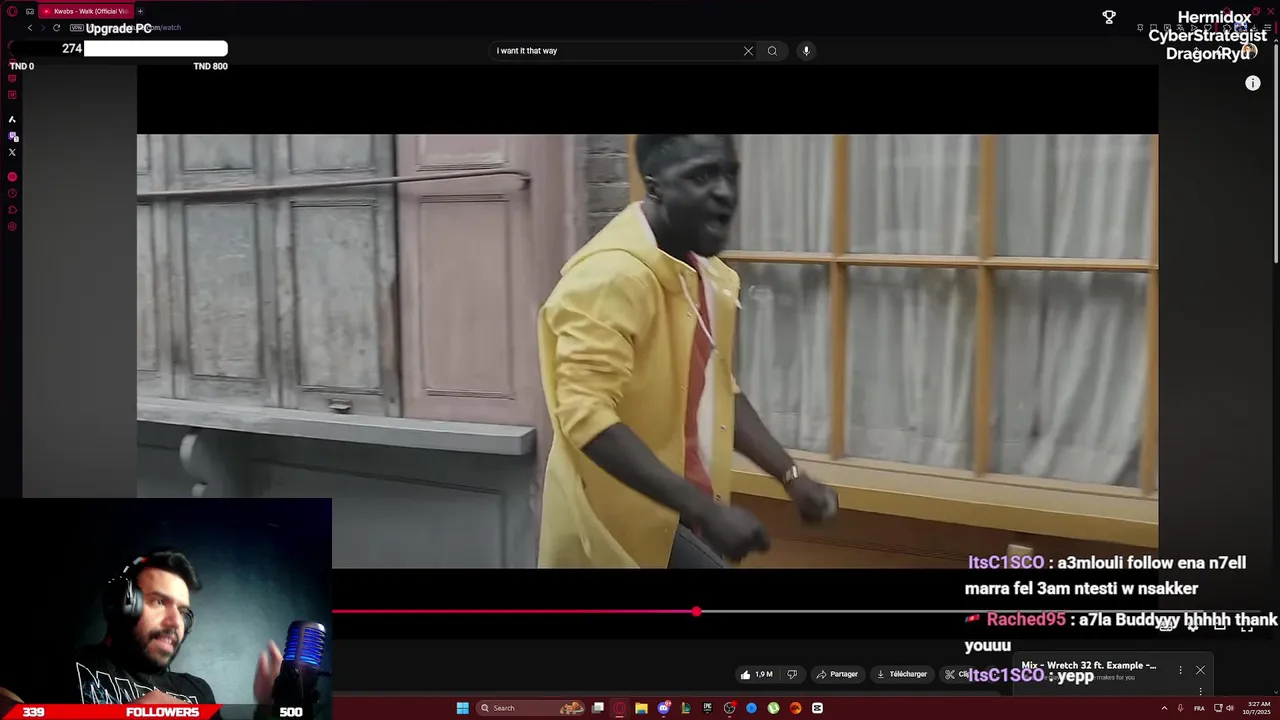Select the Kwabs - Walk browser tab

86,11
